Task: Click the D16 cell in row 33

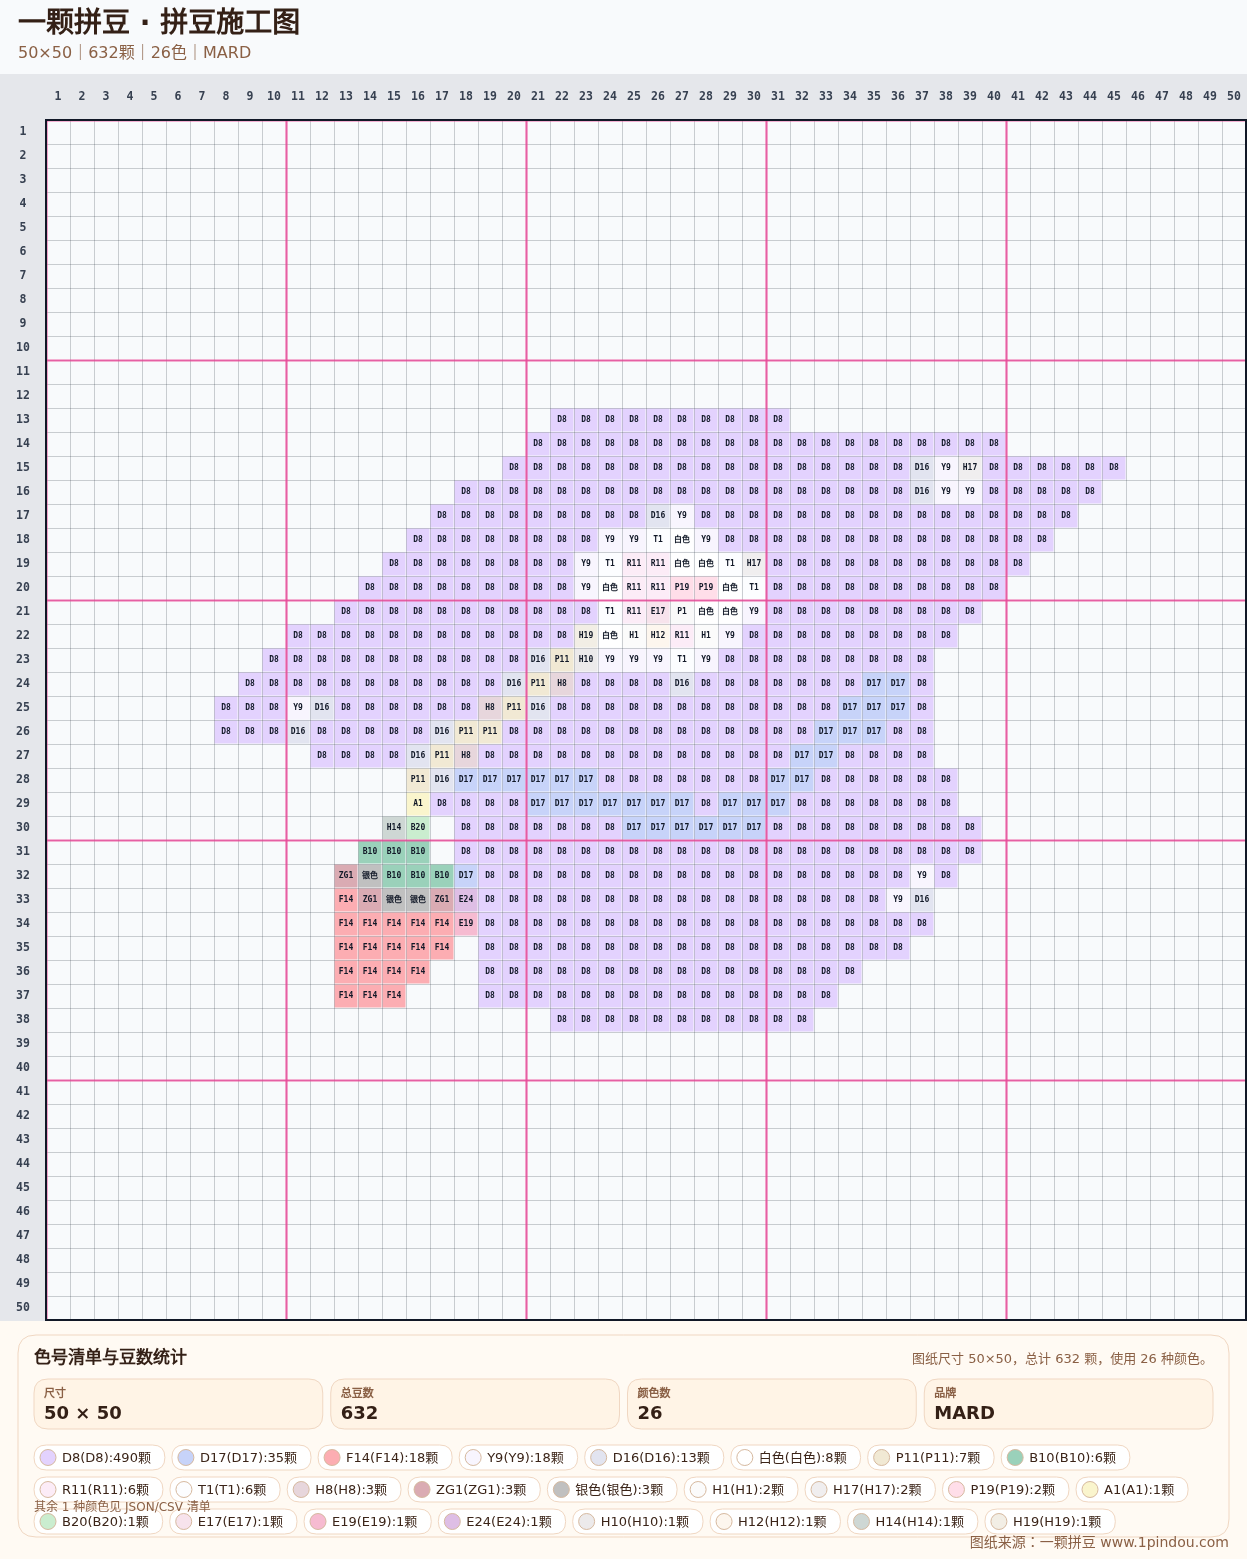Action: pos(922,899)
